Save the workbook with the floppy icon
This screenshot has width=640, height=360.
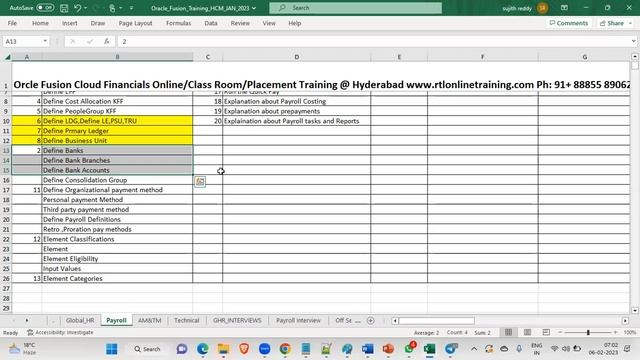[x=64, y=8]
